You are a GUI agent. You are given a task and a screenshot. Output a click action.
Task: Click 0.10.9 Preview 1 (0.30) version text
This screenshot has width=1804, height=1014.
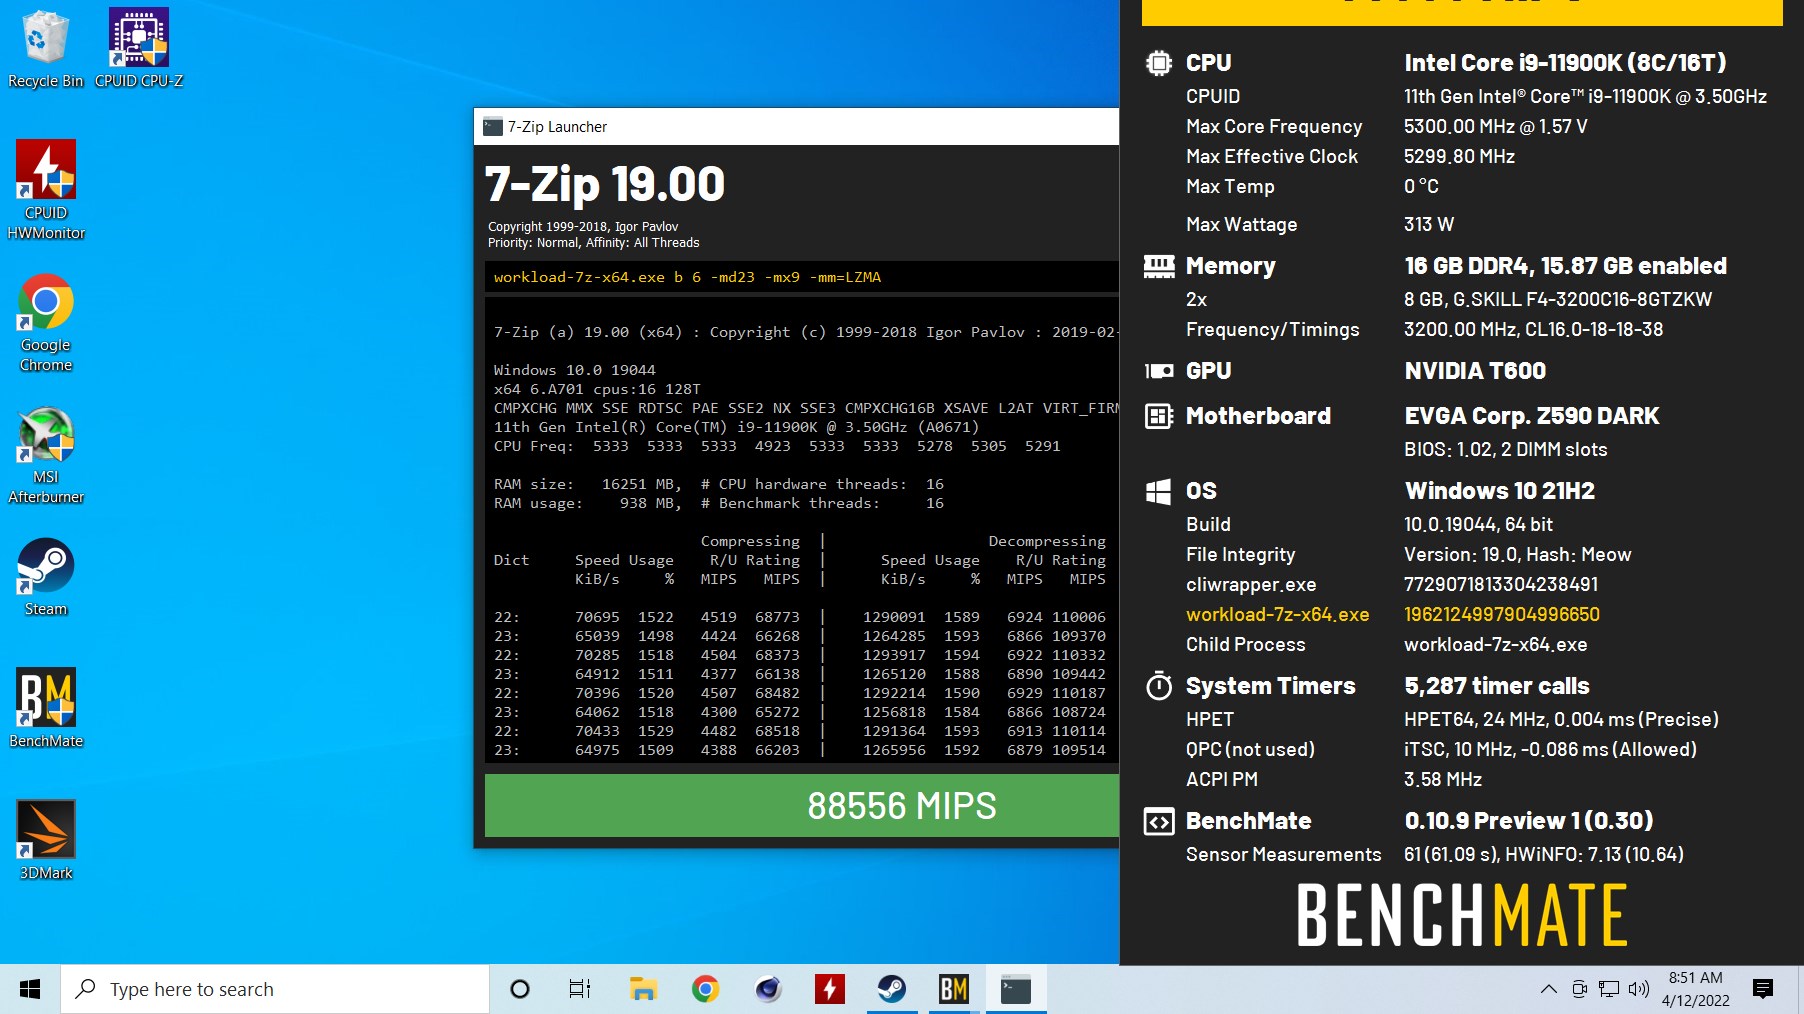click(1529, 821)
